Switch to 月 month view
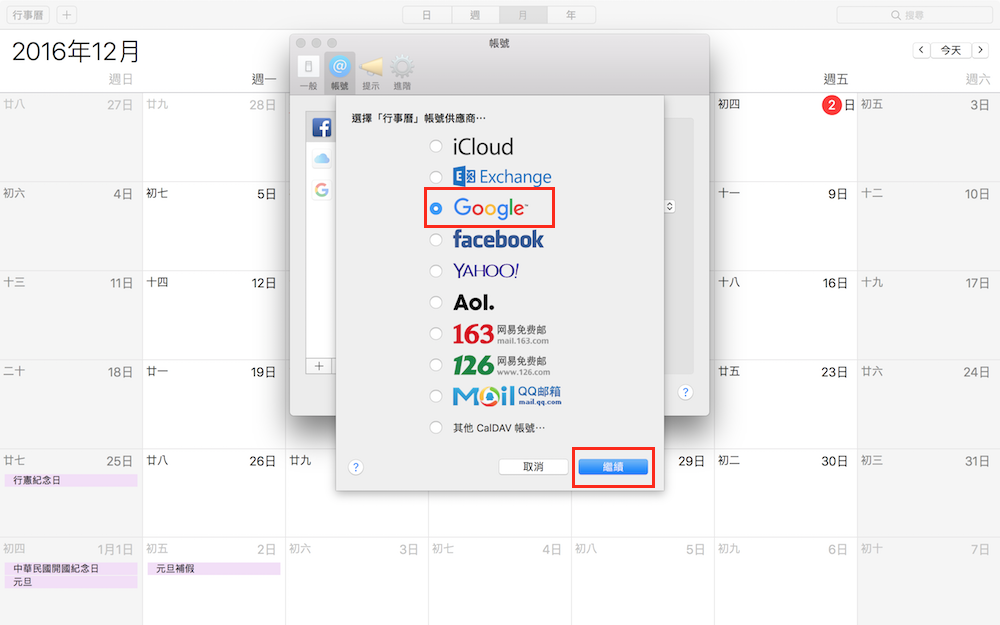This screenshot has width=1000, height=625. pyautogui.click(x=523, y=15)
